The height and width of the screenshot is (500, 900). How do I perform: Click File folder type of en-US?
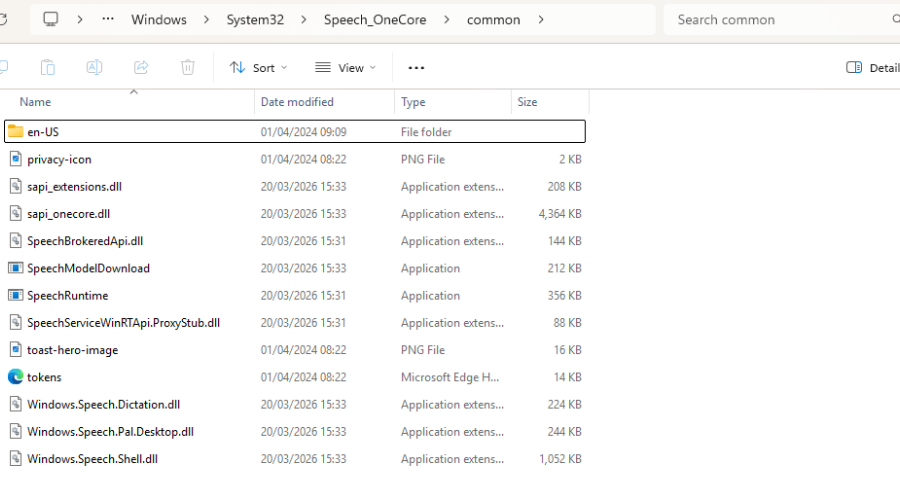426,132
